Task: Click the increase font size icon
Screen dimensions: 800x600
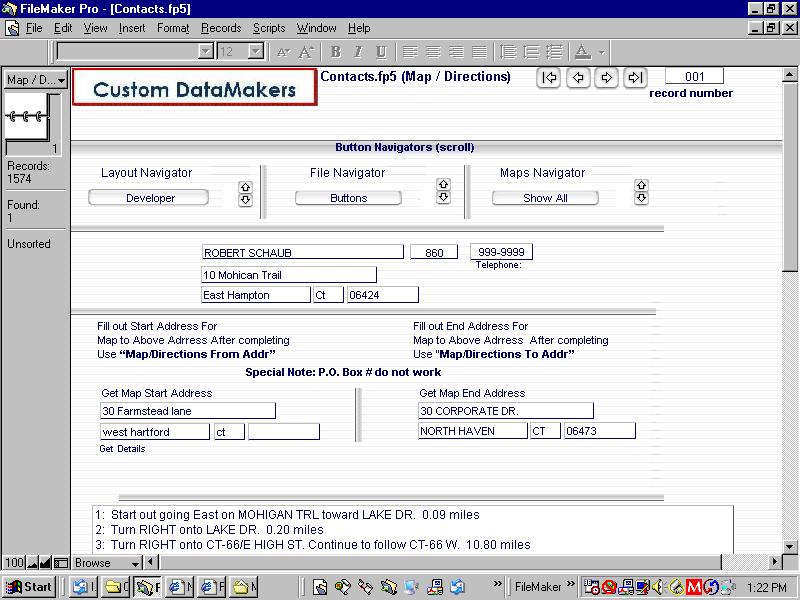Action: pos(306,52)
